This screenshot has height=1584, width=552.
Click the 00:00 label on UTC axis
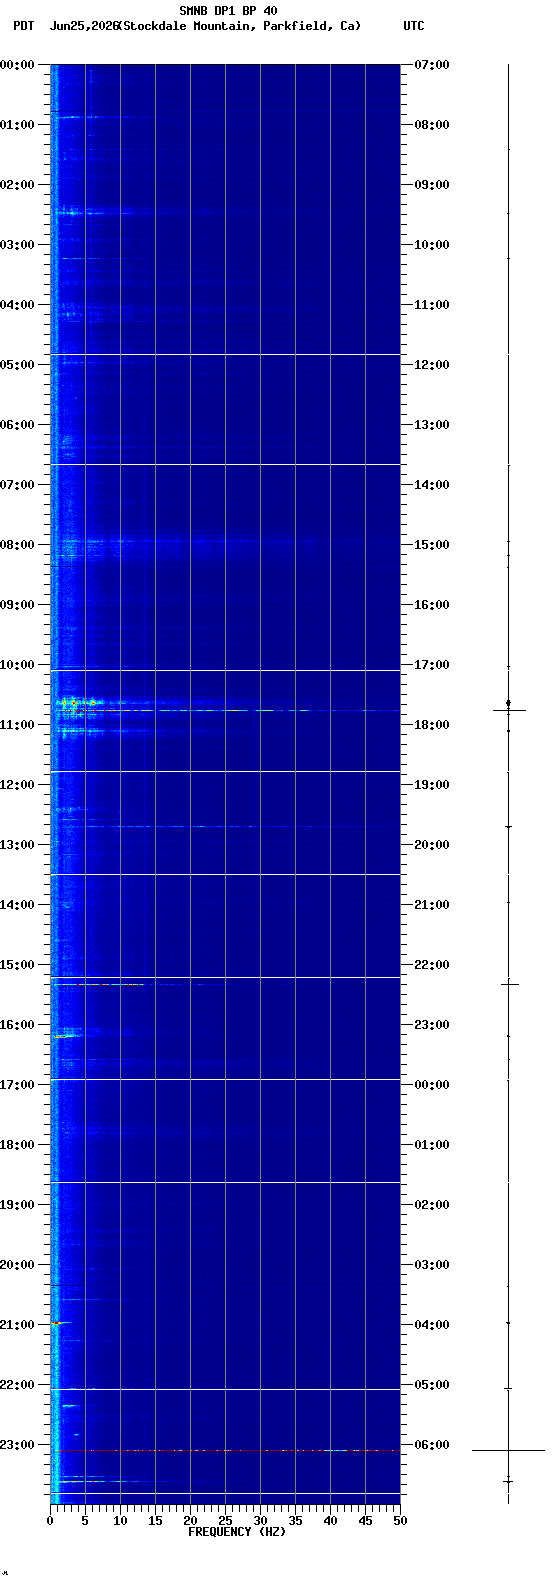click(x=432, y=1085)
